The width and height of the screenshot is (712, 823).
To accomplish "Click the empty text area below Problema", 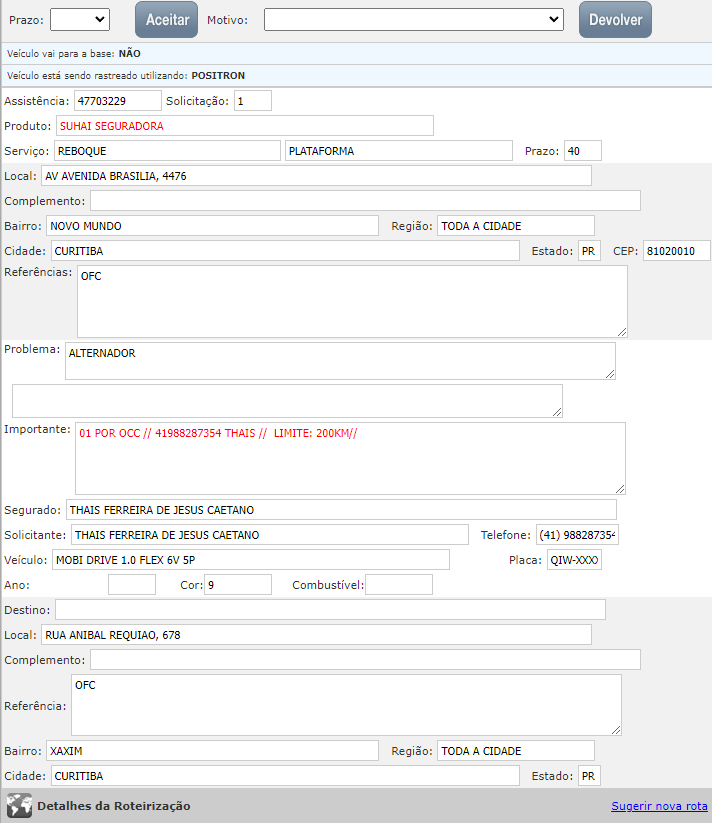I will click(288, 401).
